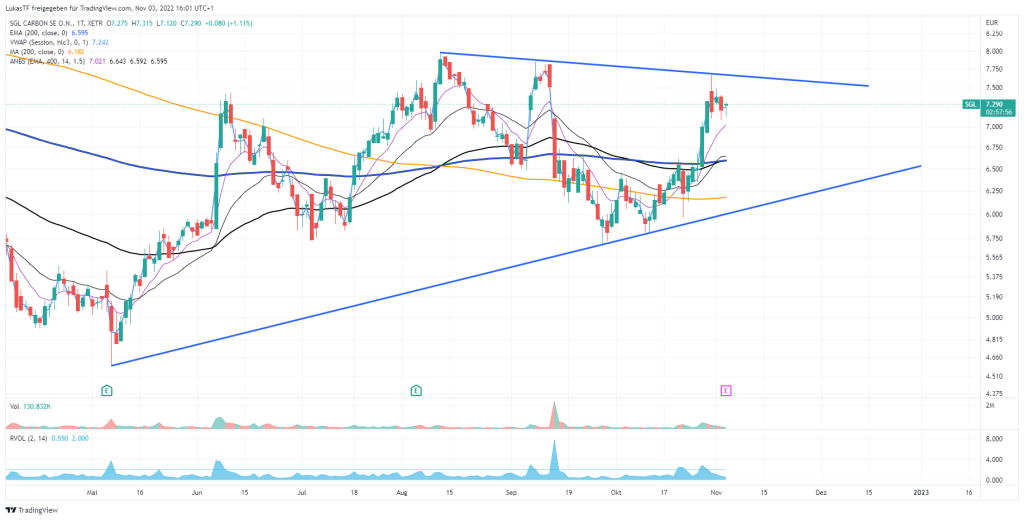
Task: Click the 8.000 level on price axis
Action: 994,51
